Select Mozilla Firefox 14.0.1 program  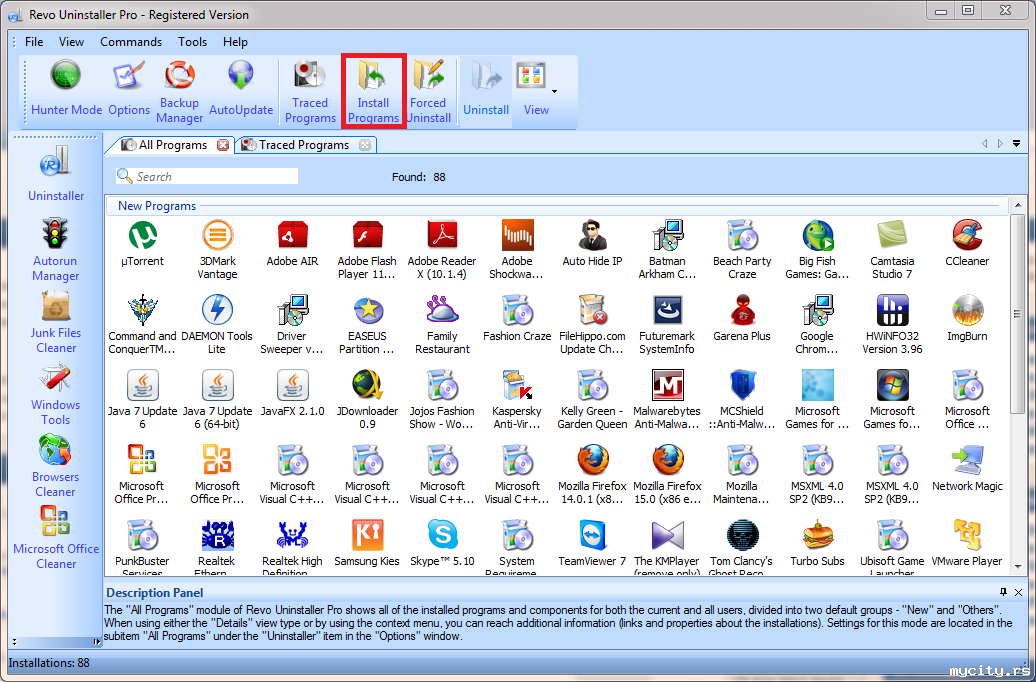592,474
